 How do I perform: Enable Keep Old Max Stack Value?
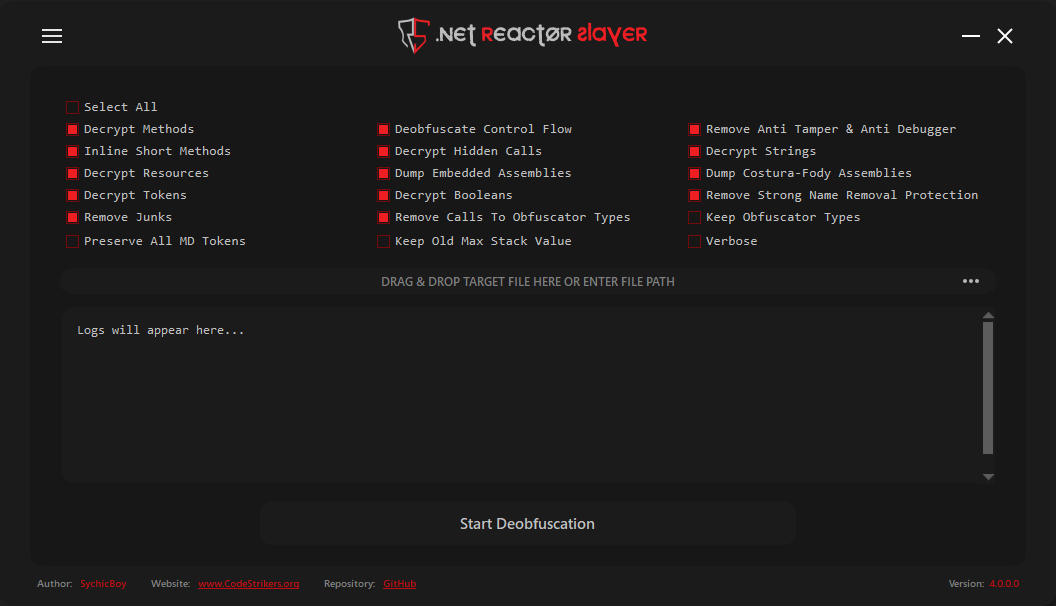point(383,241)
